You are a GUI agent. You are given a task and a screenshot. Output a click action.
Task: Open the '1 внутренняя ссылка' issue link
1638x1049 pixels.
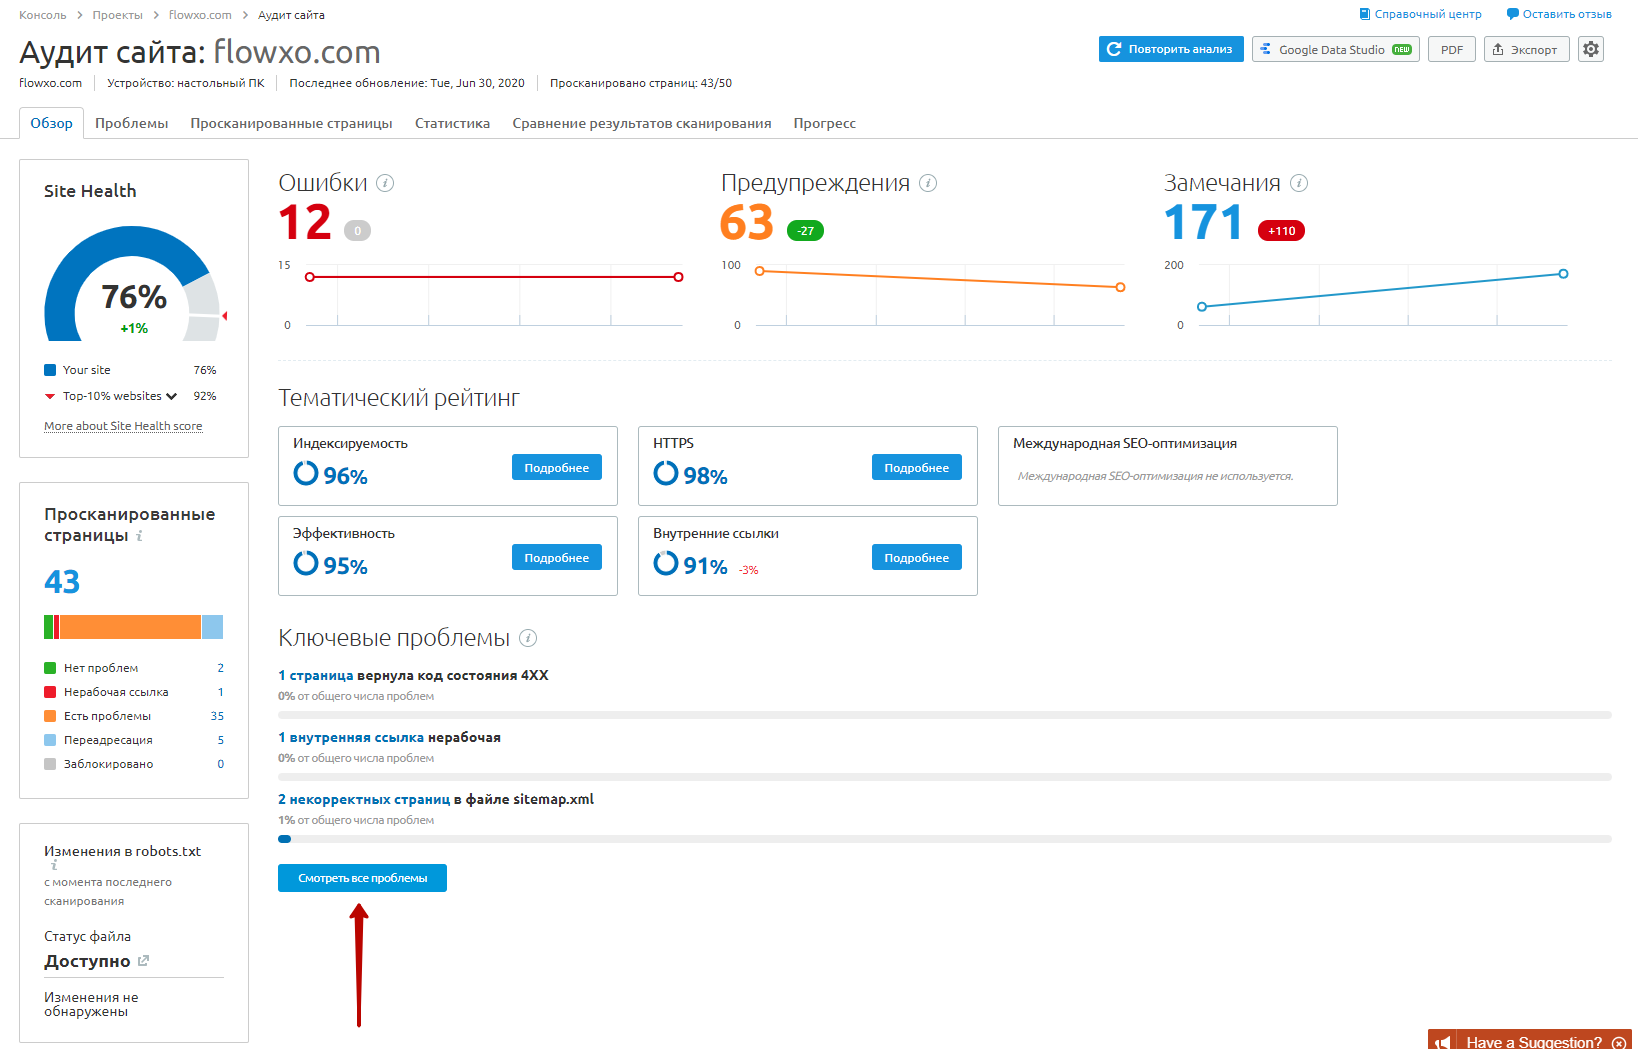[351, 737]
